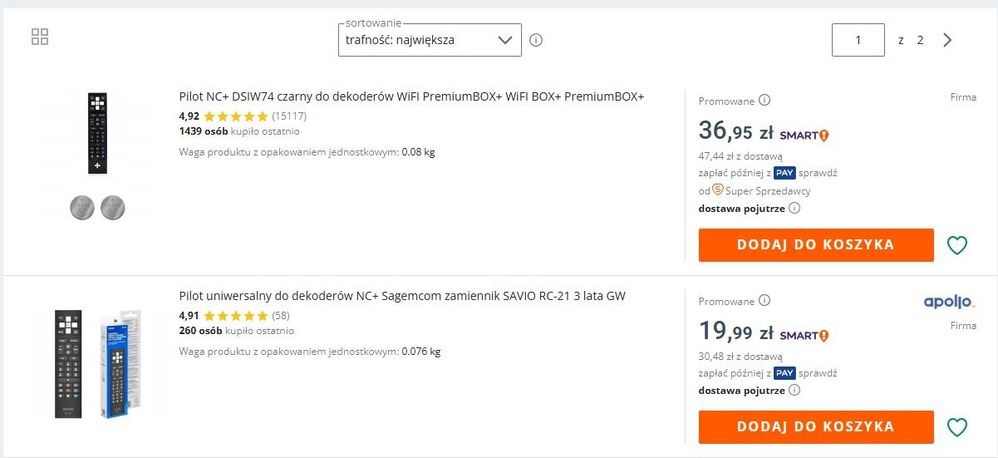
Task: Click the NC+ DSIW74 remote thumbnail
Action: 97,135
